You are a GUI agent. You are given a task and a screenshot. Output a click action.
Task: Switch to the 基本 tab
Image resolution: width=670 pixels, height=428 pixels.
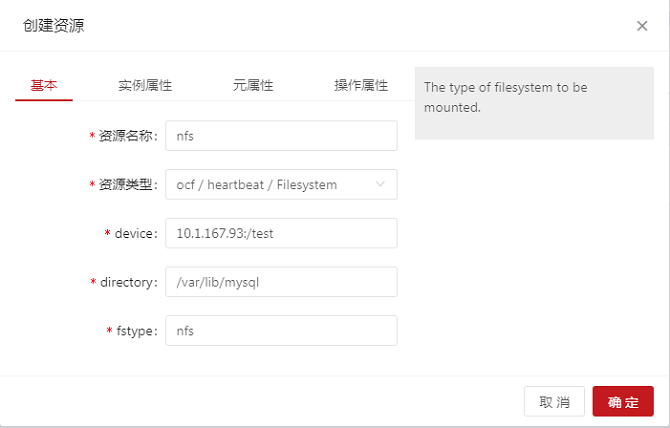44,85
